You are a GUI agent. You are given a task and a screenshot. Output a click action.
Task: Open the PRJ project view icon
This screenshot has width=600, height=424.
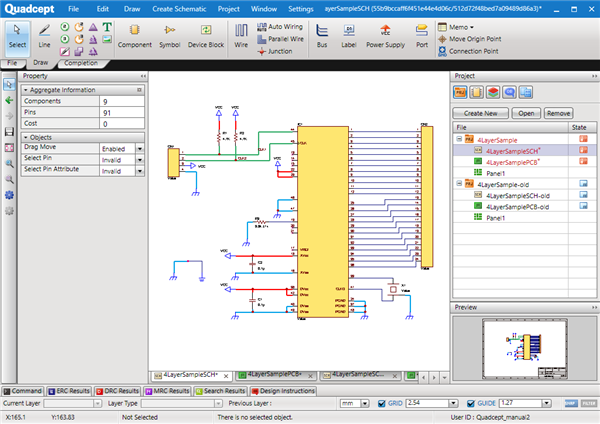pos(460,92)
